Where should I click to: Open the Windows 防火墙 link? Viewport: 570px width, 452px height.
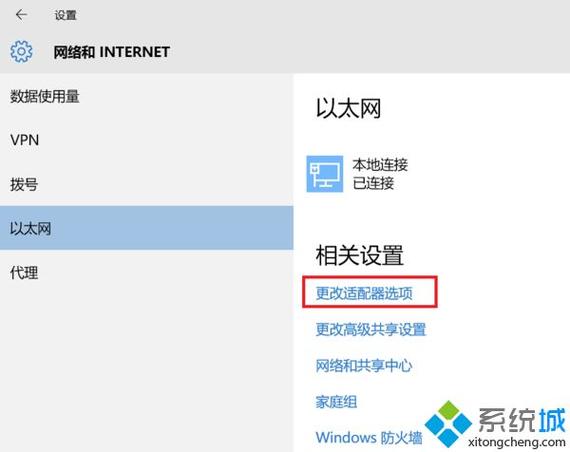(x=369, y=437)
